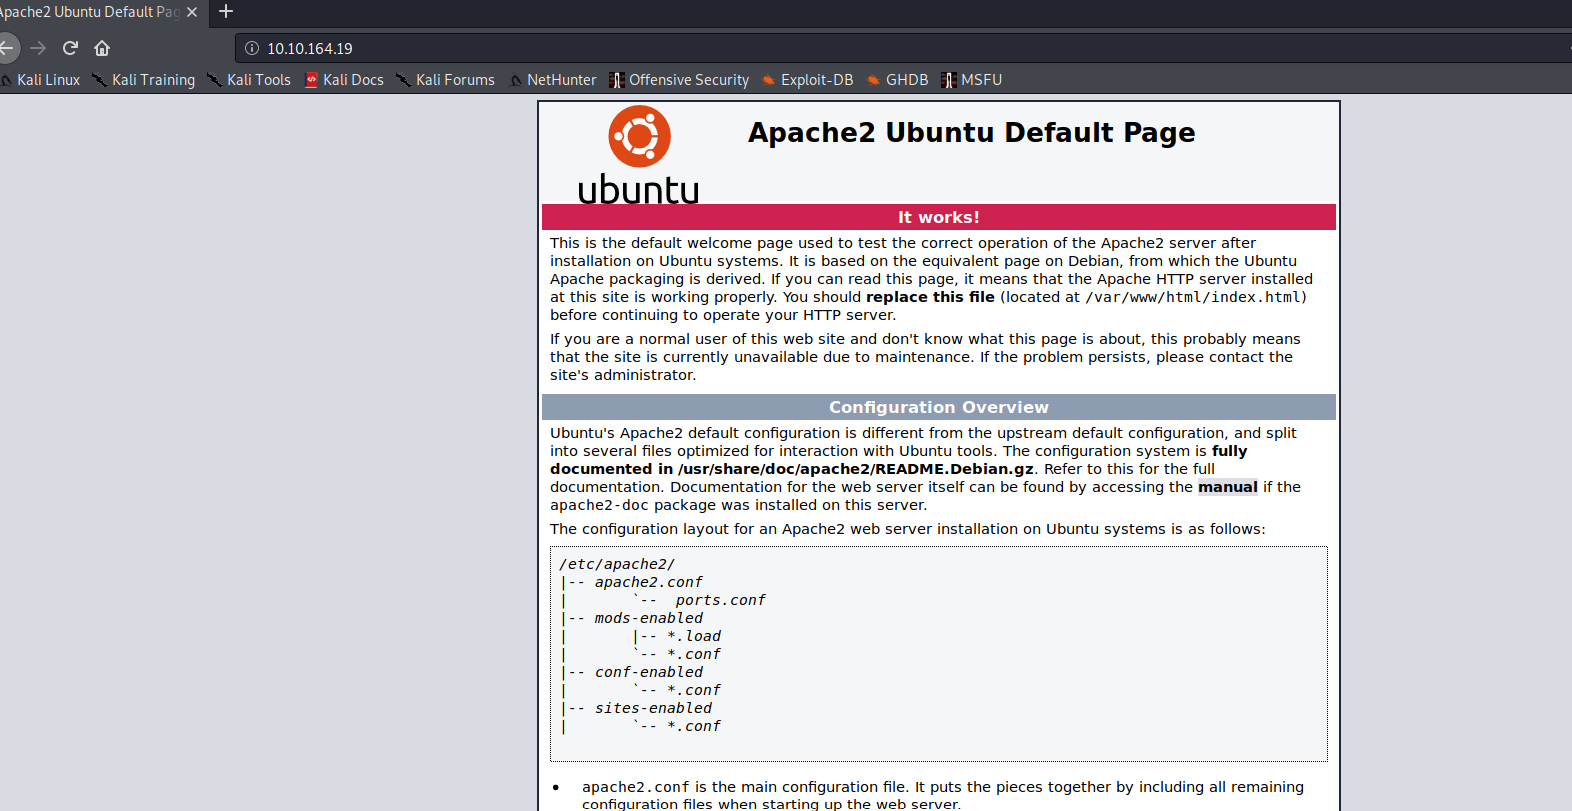Follow the manual link in Configuration Overview

pos(1227,487)
